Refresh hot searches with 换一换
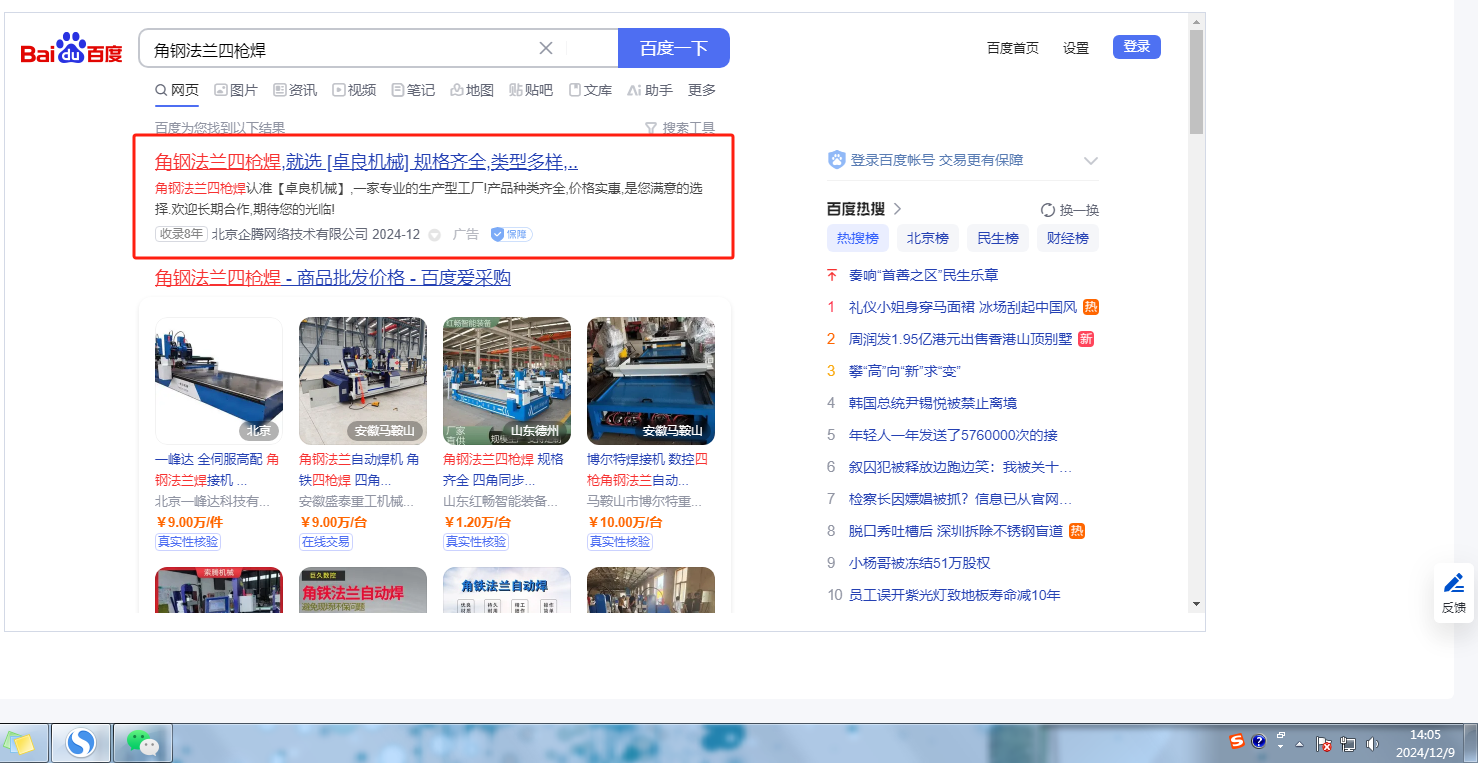Viewport: 1478px width, 763px height. coord(1070,210)
